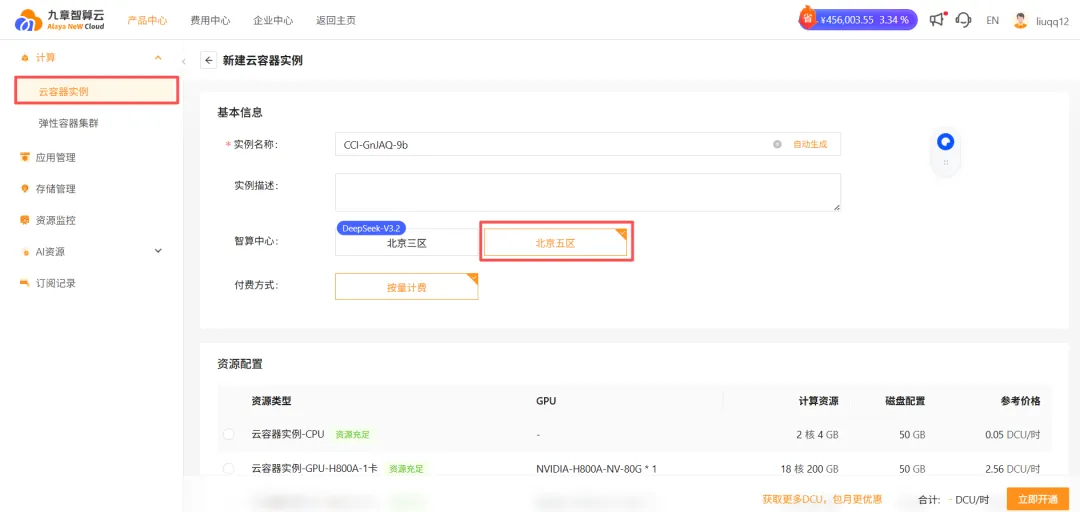
Task: Select the 云容器实例-GPU-H800A-1卡 radio button
Action: (x=229, y=468)
